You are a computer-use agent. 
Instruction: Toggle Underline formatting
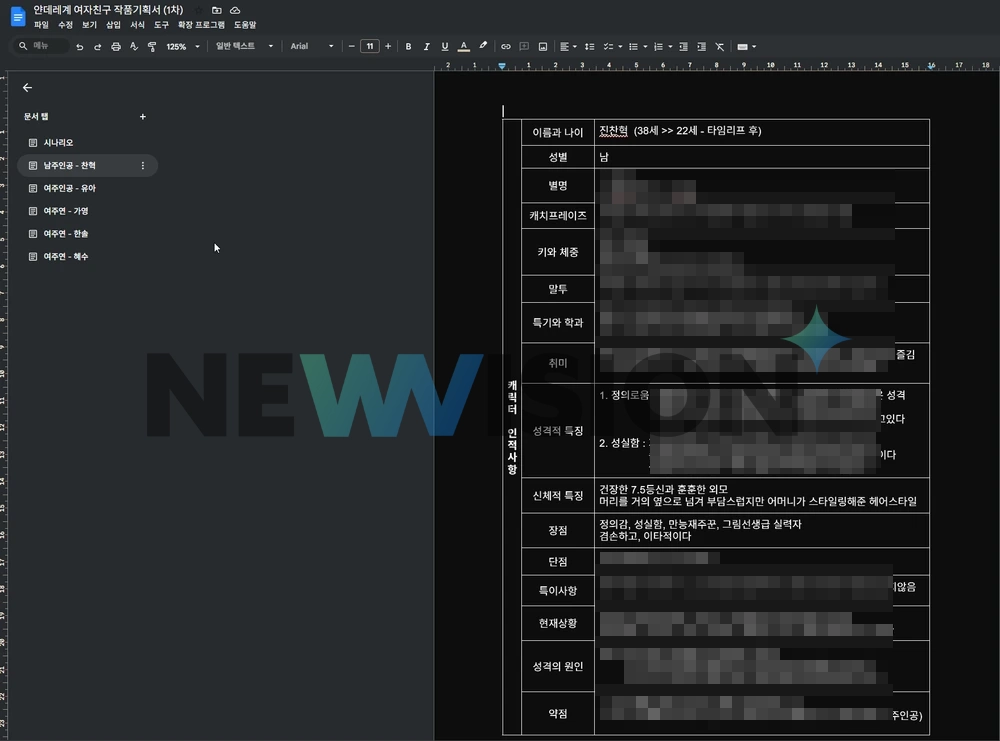pyautogui.click(x=444, y=46)
